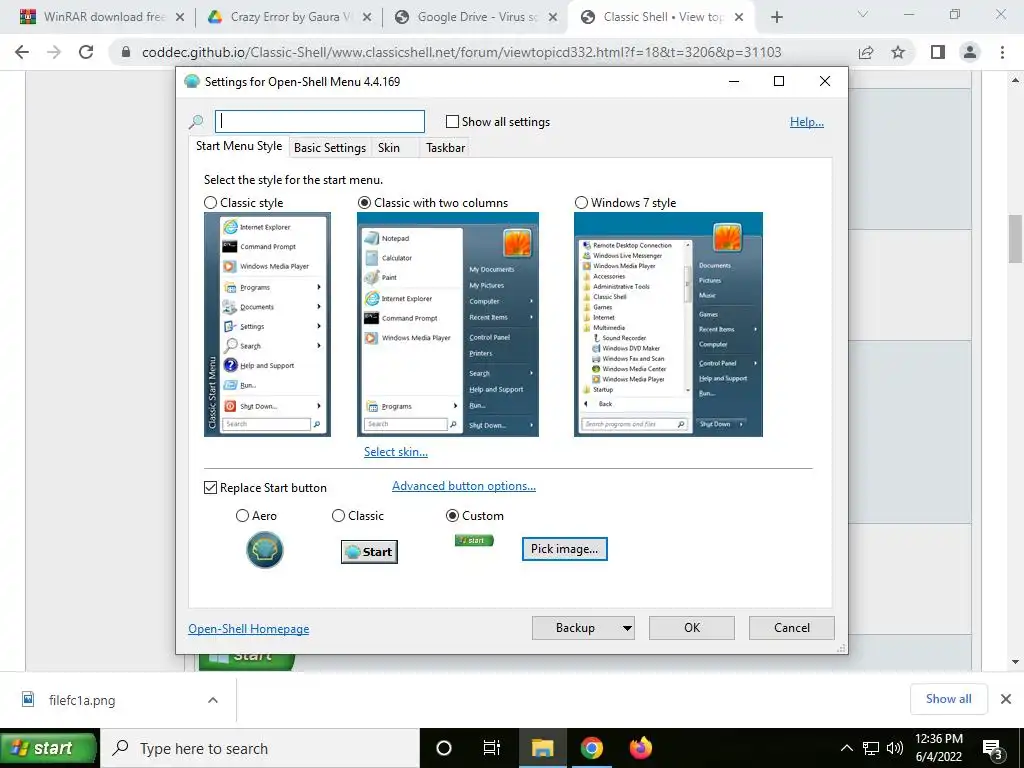This screenshot has width=1024, height=768.
Task: Click the Classic Start button image
Action: (x=369, y=552)
